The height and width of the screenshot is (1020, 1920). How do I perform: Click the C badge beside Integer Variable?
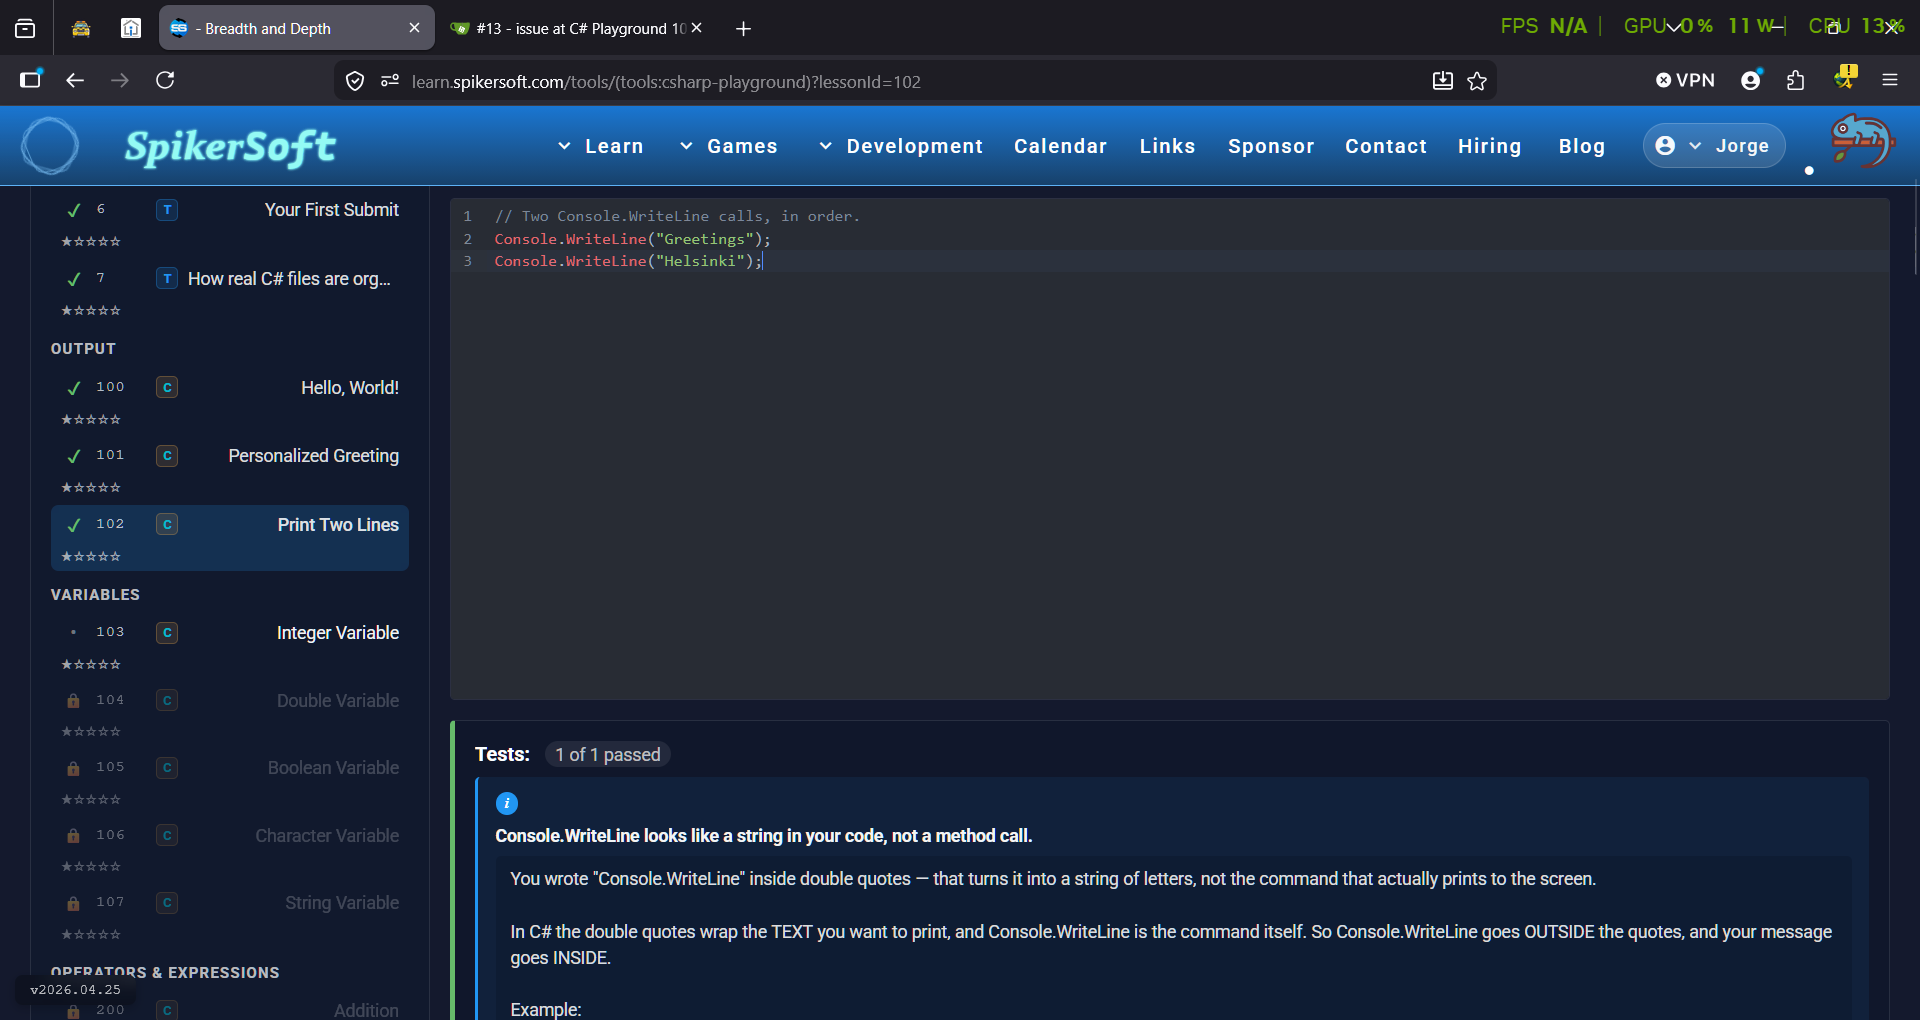point(167,633)
